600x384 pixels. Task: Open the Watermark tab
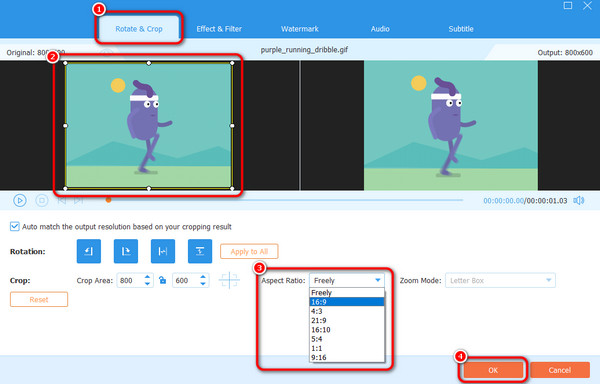300,29
